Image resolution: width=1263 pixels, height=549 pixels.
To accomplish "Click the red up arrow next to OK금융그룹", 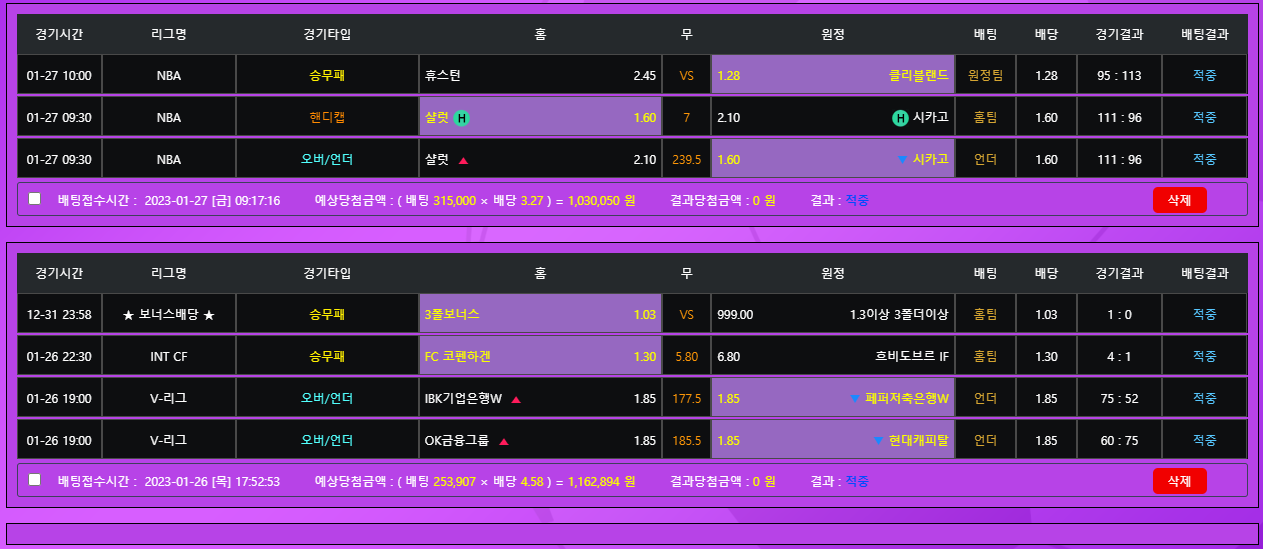I will pos(504,441).
